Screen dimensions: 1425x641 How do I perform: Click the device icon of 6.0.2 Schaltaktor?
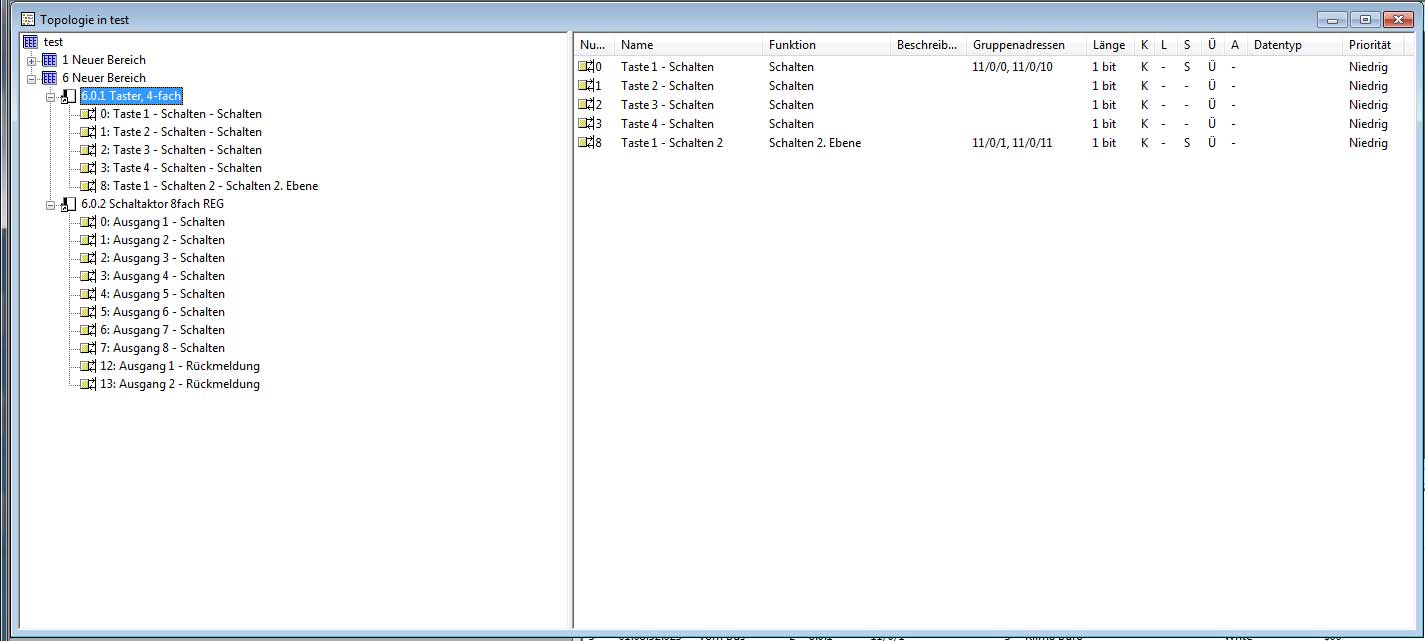coord(68,204)
